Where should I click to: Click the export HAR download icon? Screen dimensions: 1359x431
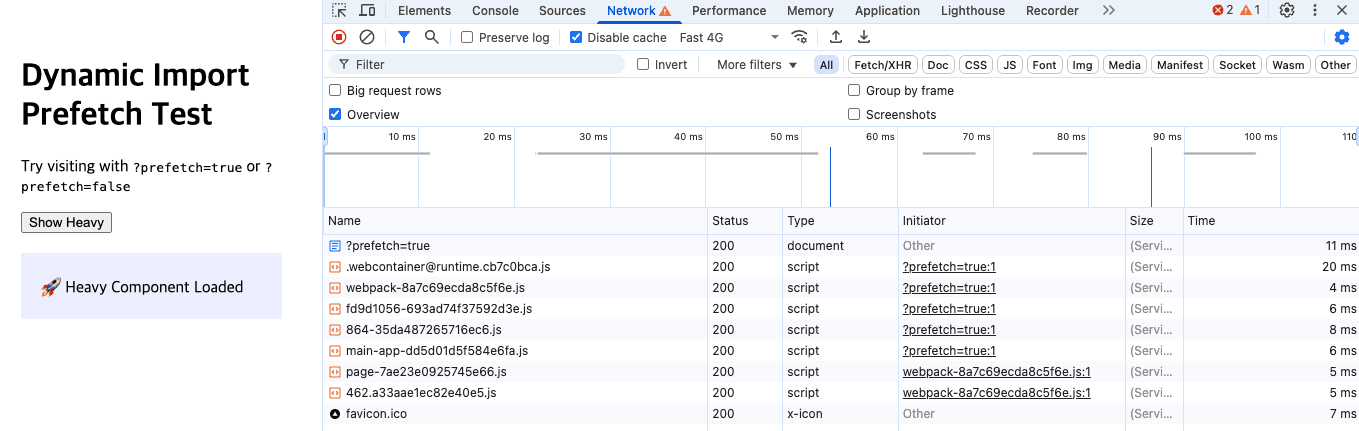click(864, 37)
